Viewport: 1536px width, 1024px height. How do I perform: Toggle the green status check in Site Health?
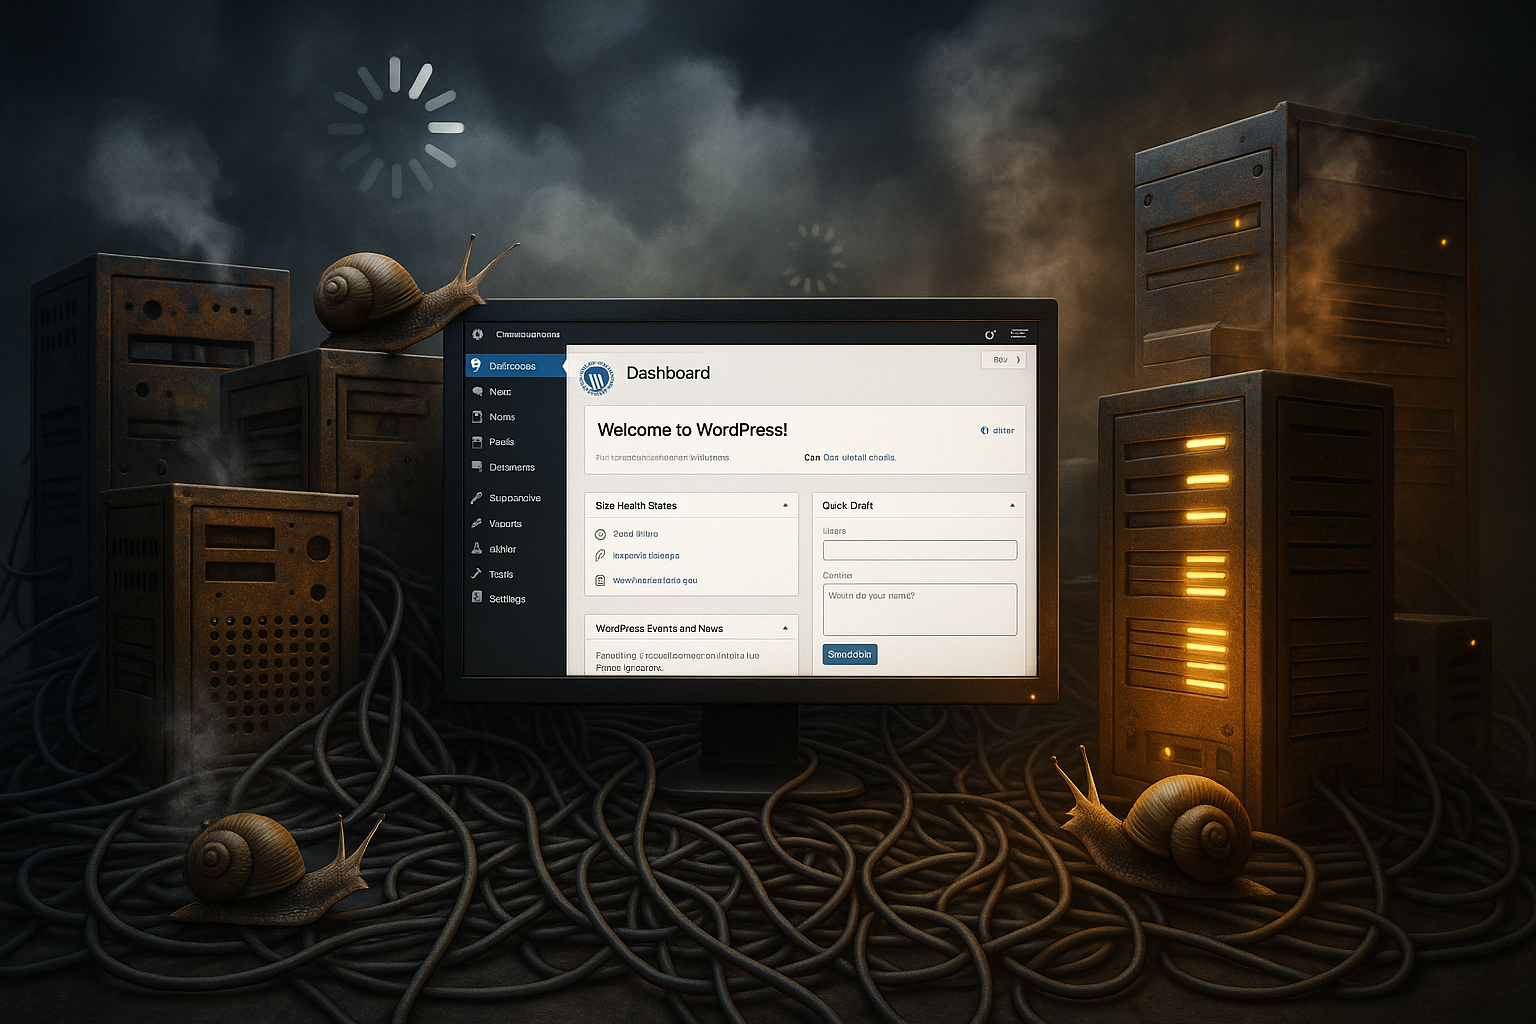click(600, 534)
